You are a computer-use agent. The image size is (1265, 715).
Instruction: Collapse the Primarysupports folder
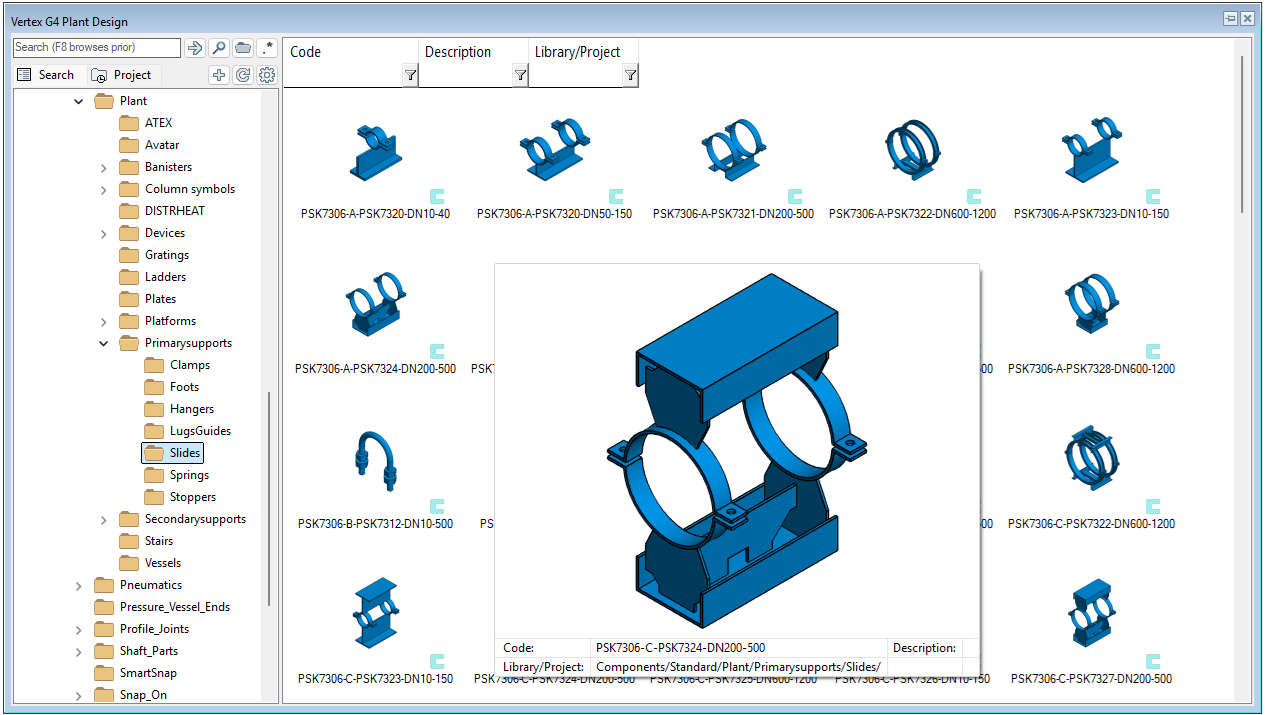coord(103,342)
